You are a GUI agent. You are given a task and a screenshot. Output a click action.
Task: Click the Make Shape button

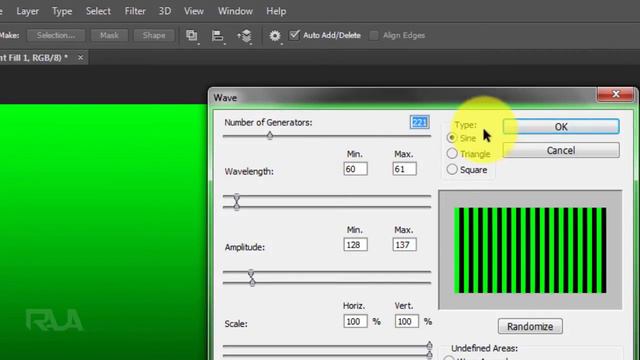154,36
